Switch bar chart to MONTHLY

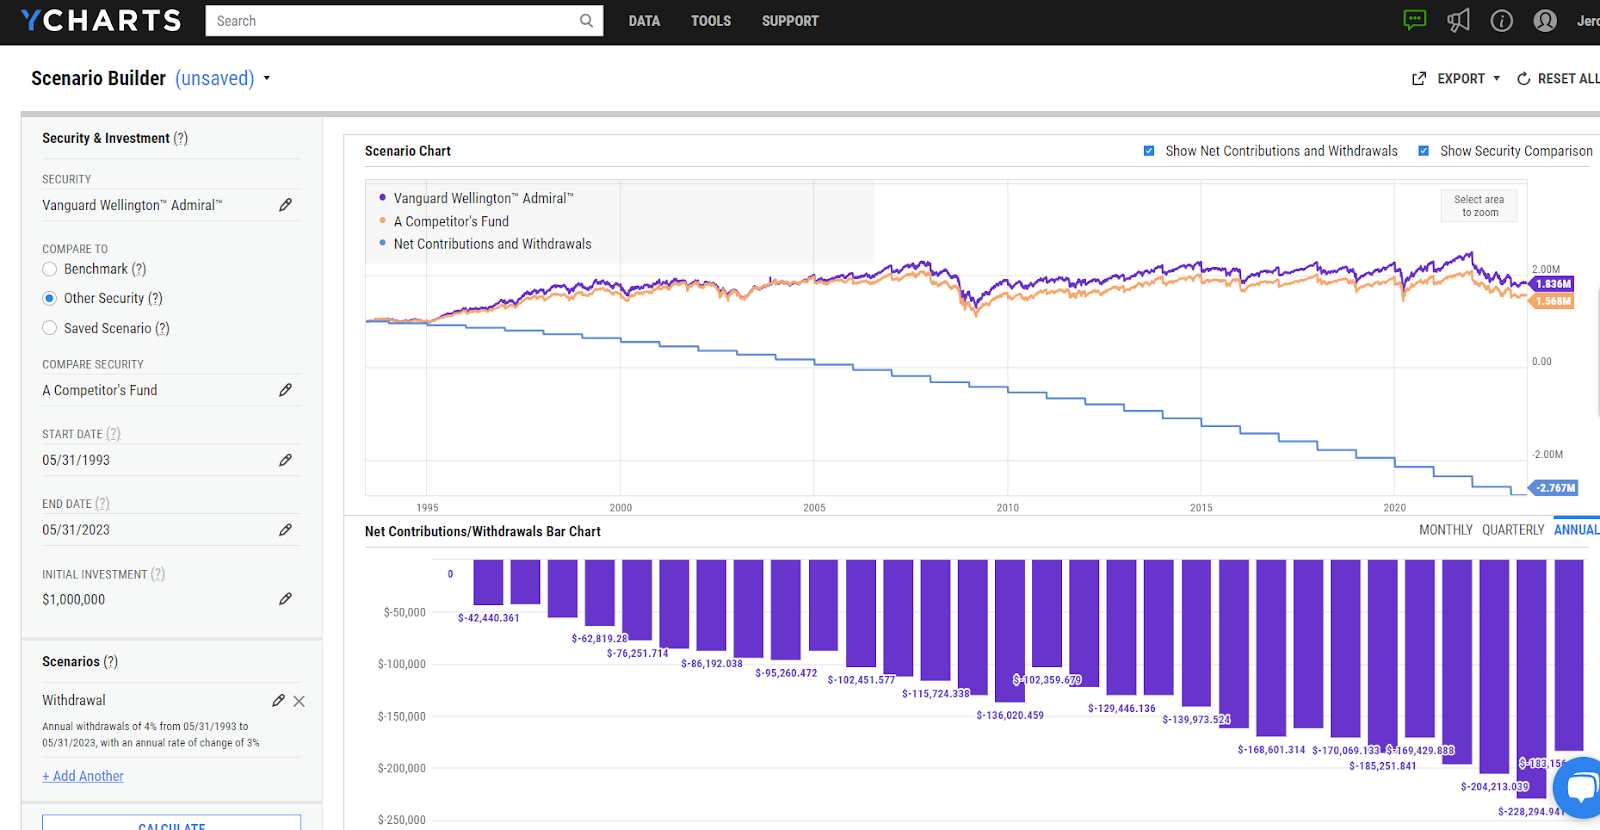[x=1446, y=530]
